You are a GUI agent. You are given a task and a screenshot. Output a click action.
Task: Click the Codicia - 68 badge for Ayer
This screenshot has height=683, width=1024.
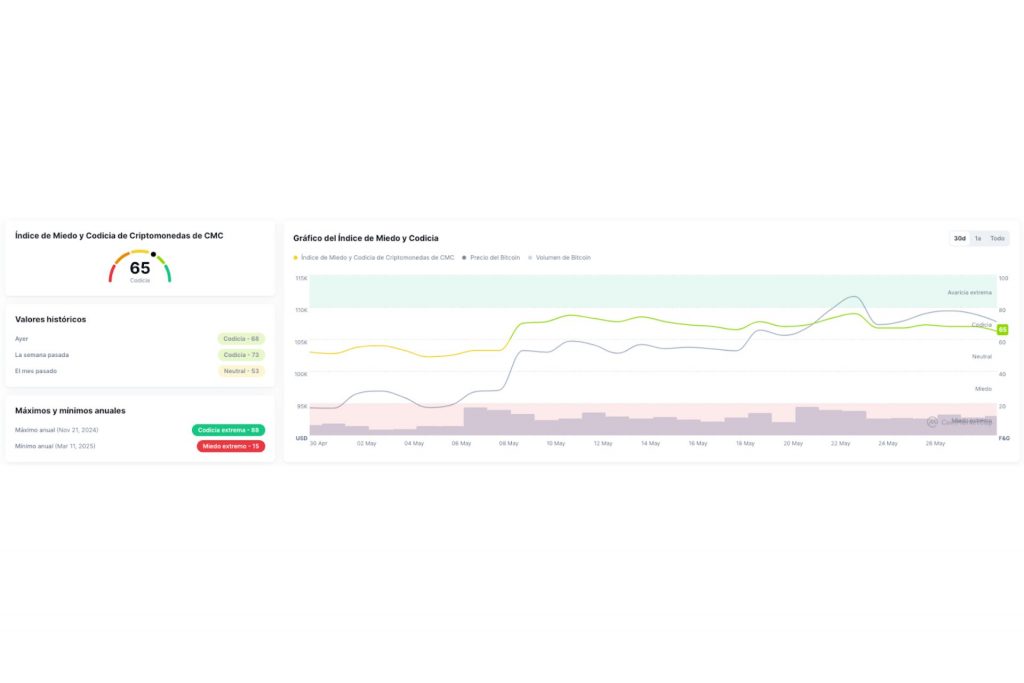[x=241, y=339]
